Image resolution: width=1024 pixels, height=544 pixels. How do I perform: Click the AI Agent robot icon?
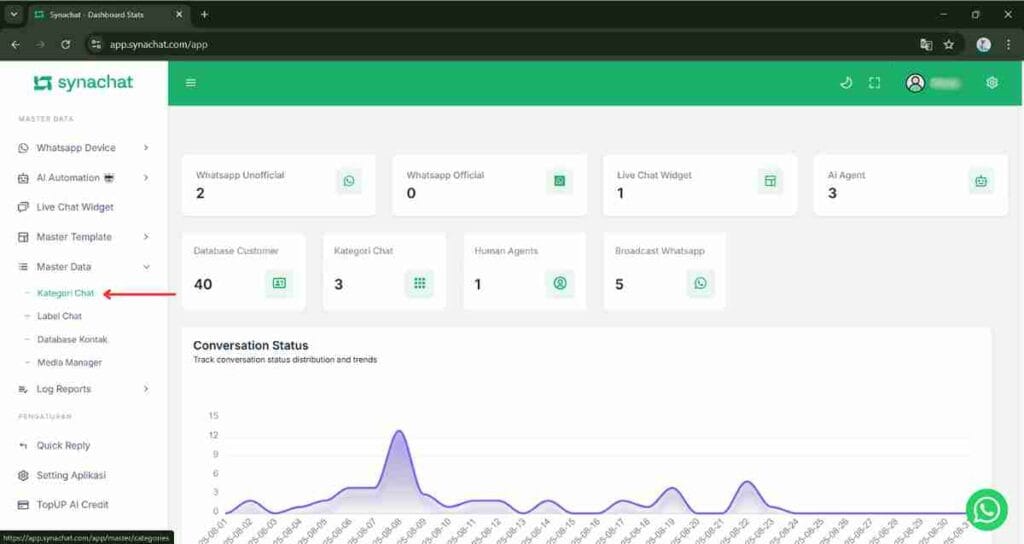pos(981,181)
